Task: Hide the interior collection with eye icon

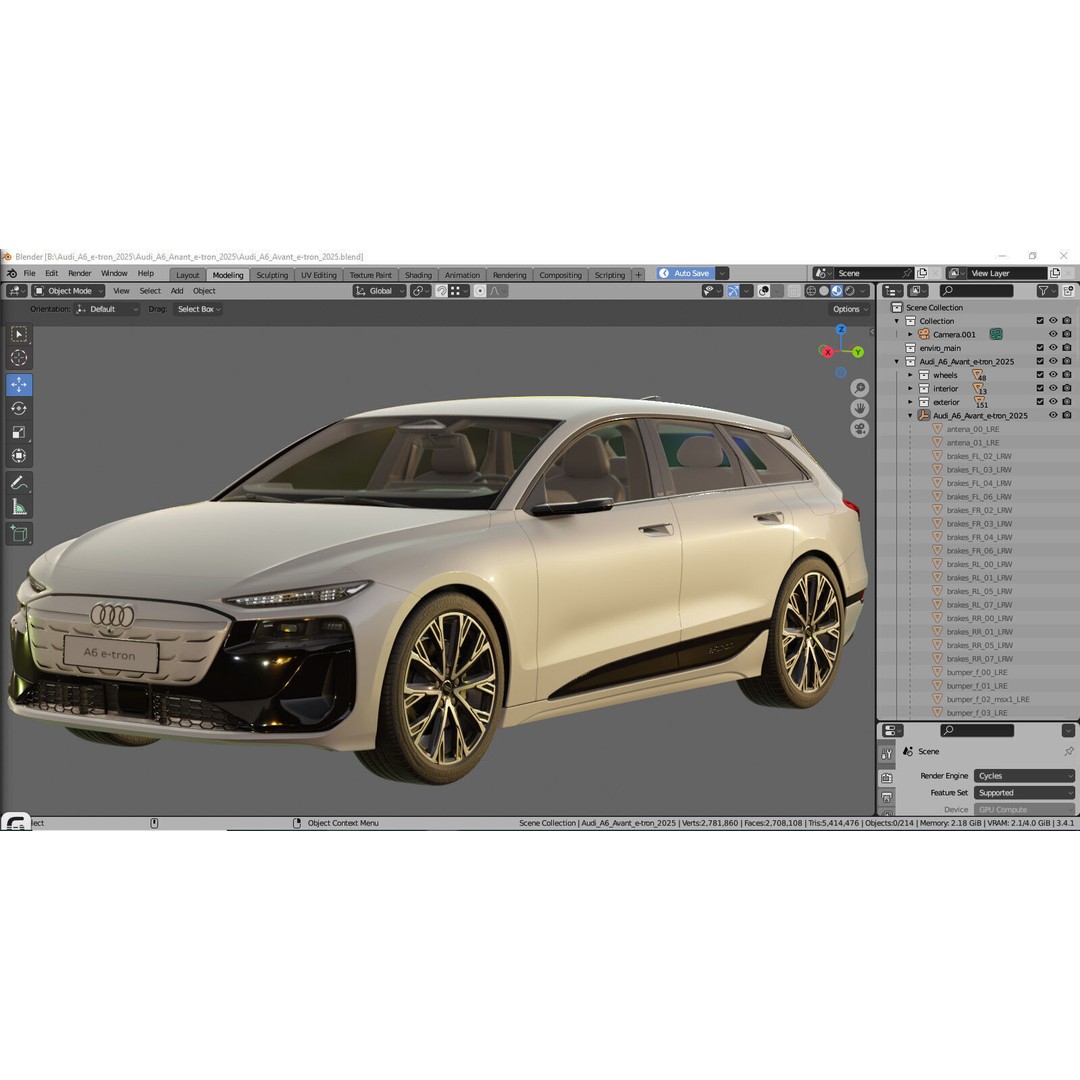Action: pyautogui.click(x=1053, y=388)
